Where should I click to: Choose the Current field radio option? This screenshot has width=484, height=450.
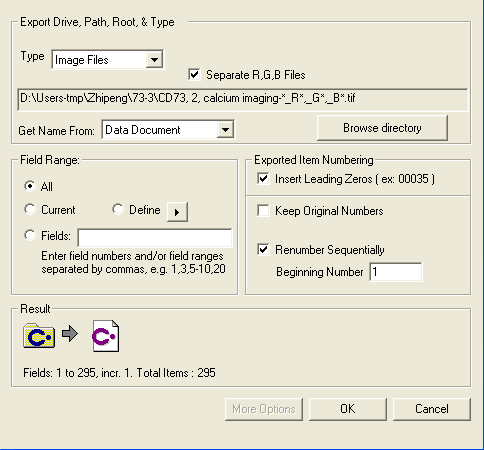click(30, 209)
